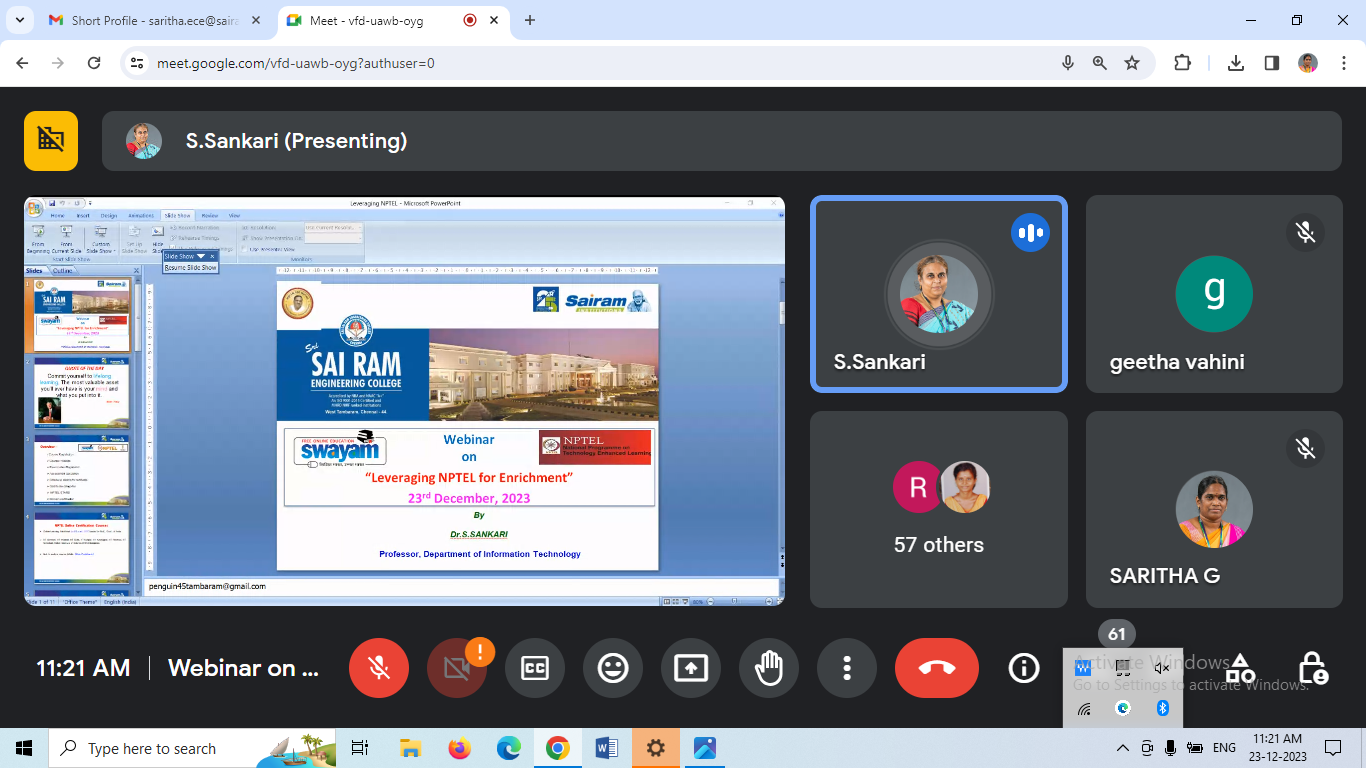Open Microsoft Word from the taskbar
The height and width of the screenshot is (768, 1366).
pyautogui.click(x=606, y=748)
